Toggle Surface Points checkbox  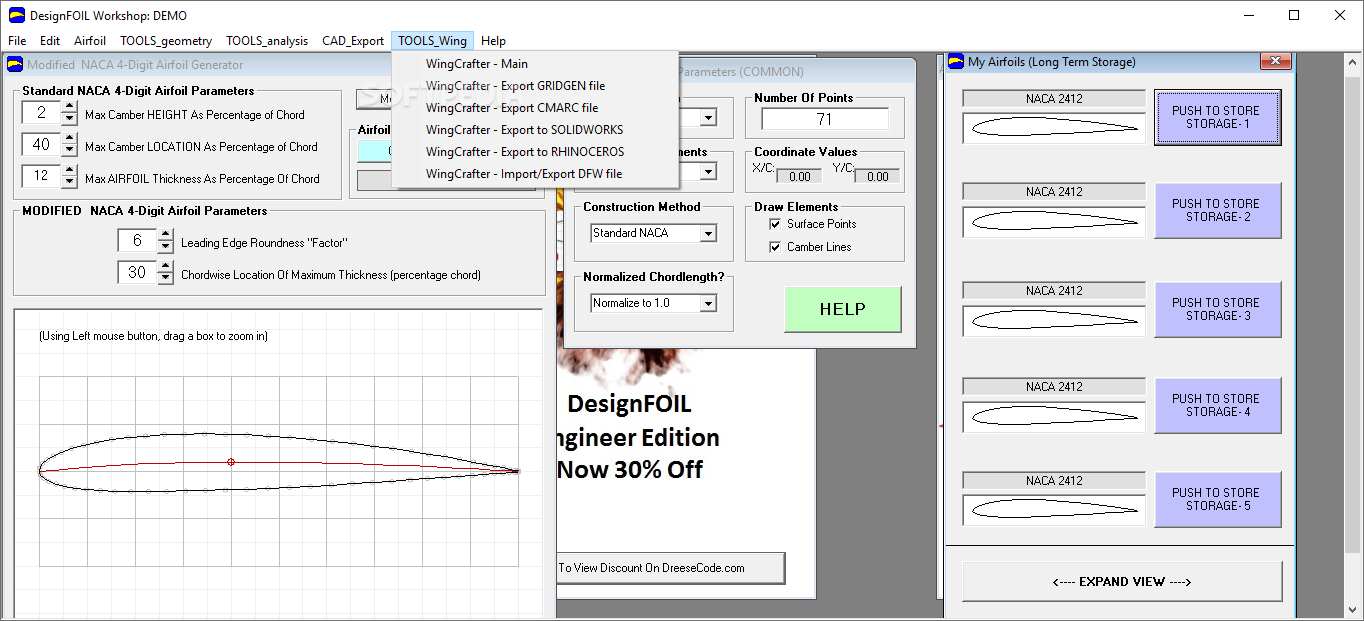tap(775, 224)
